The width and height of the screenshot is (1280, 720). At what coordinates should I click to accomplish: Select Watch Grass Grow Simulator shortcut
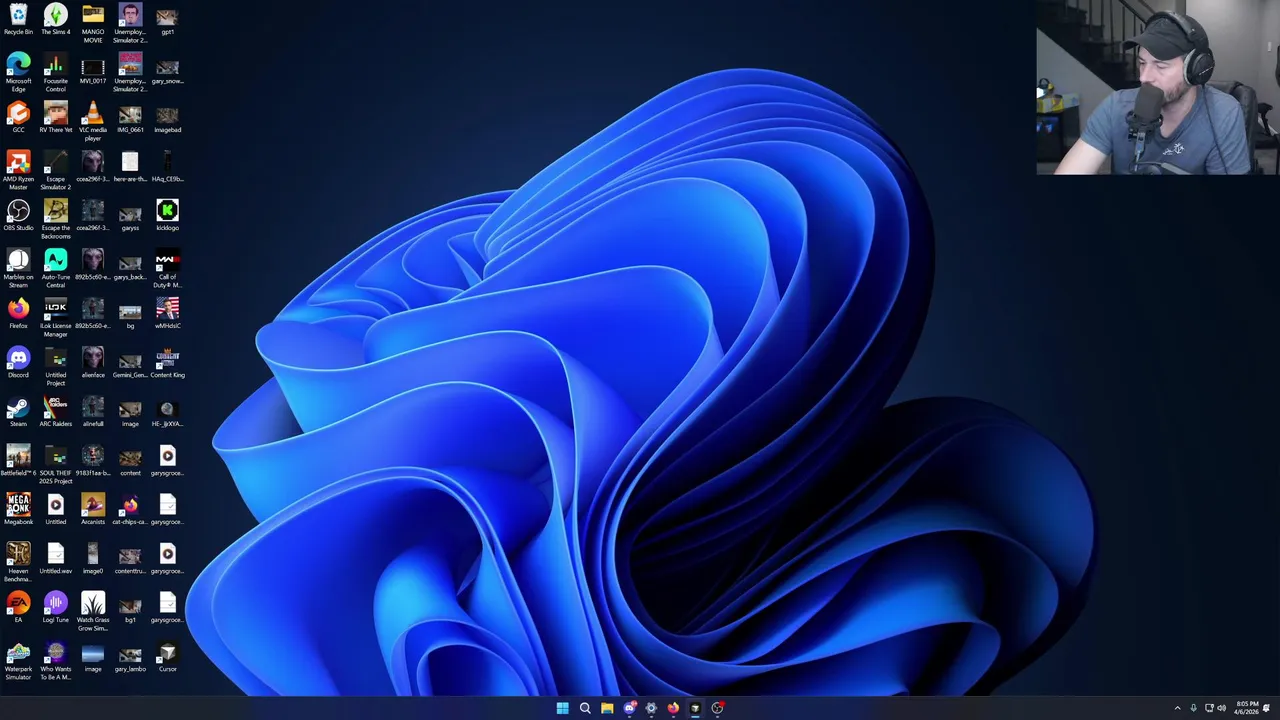click(93, 611)
